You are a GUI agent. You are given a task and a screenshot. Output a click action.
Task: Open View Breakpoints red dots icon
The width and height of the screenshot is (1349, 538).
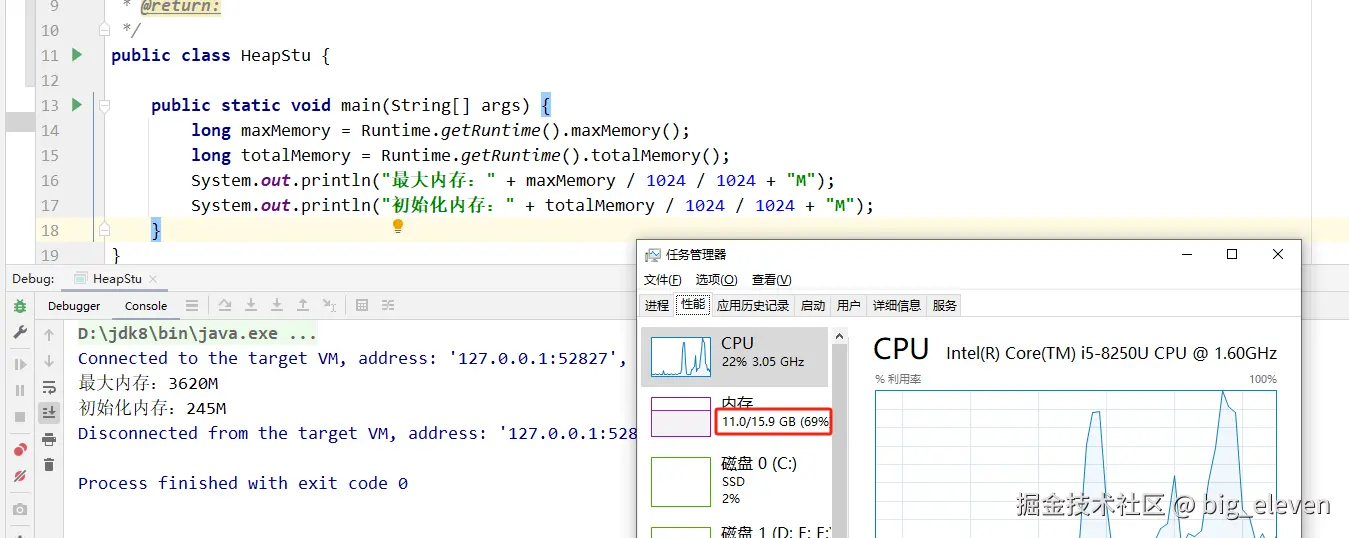tap(20, 450)
